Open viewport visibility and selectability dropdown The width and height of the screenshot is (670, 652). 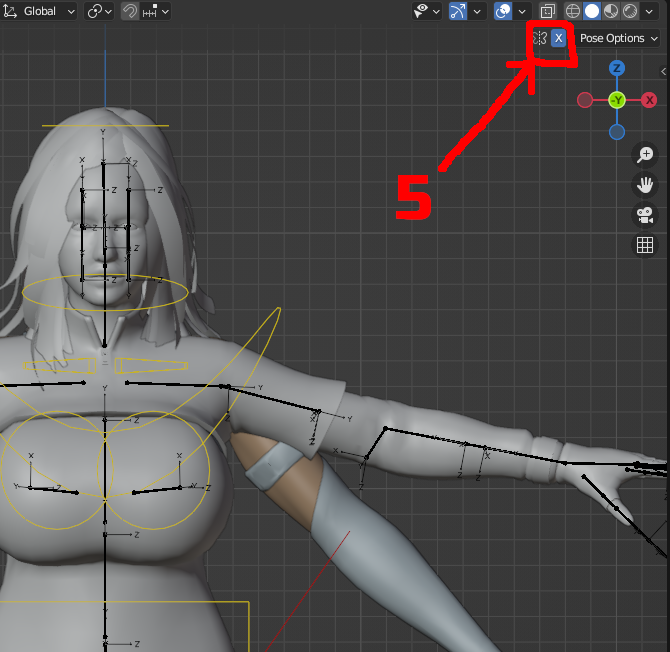click(x=426, y=11)
